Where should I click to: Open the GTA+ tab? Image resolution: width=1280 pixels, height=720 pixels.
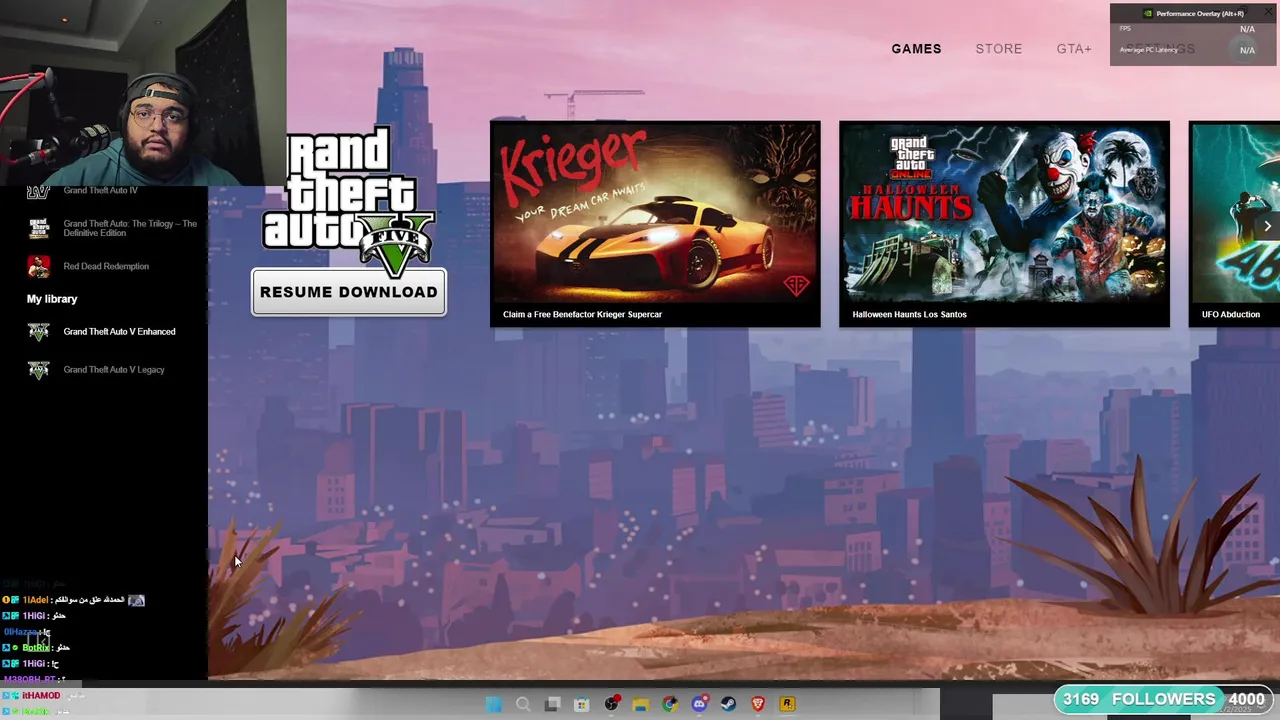pos(1074,49)
